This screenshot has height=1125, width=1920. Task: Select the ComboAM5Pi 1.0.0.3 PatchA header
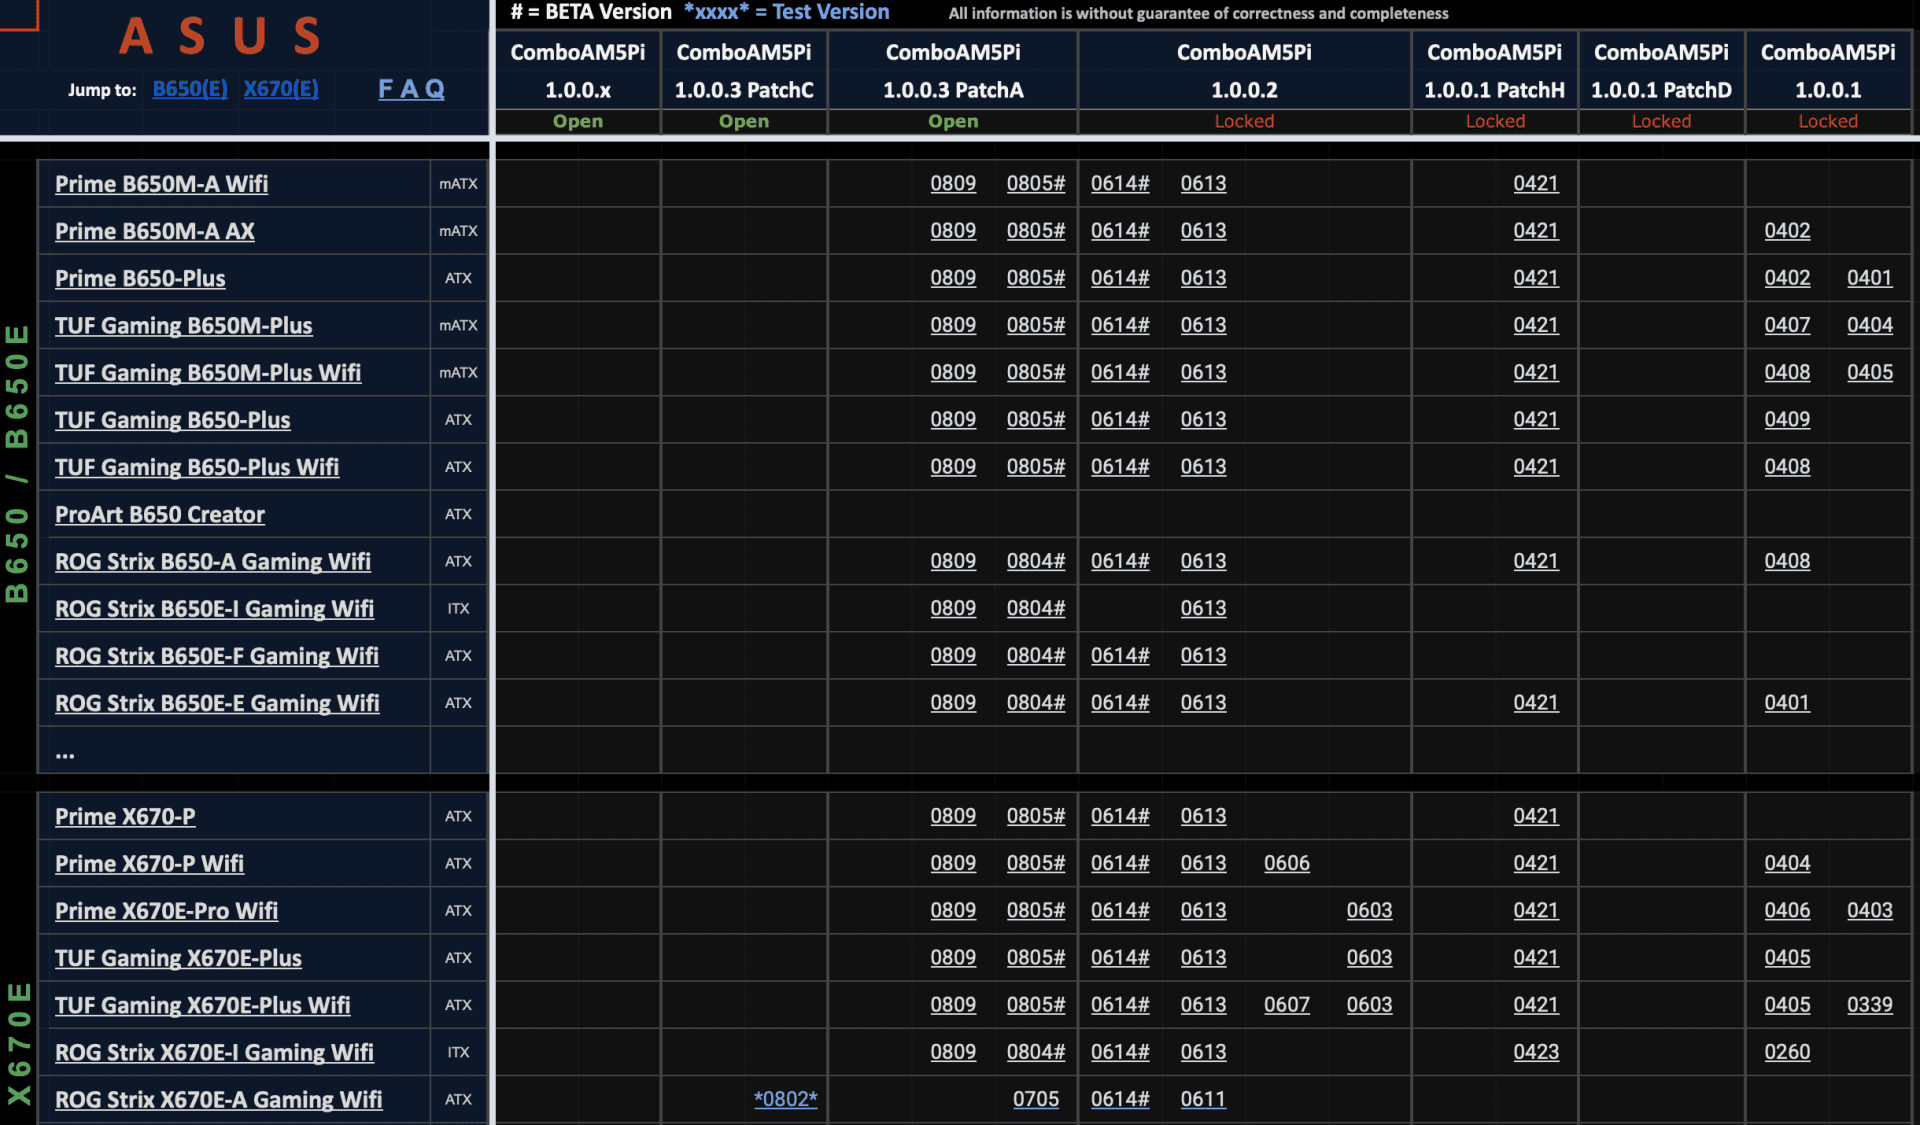pyautogui.click(x=953, y=71)
